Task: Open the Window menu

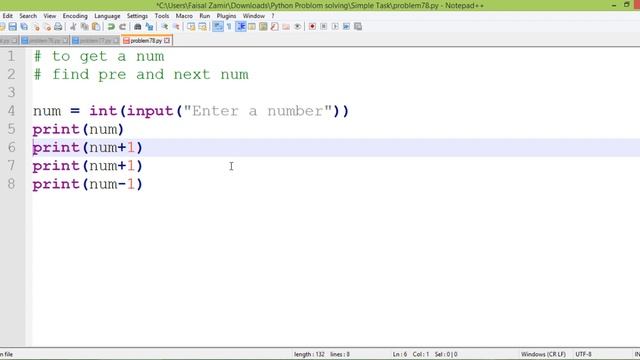Action: point(253,16)
